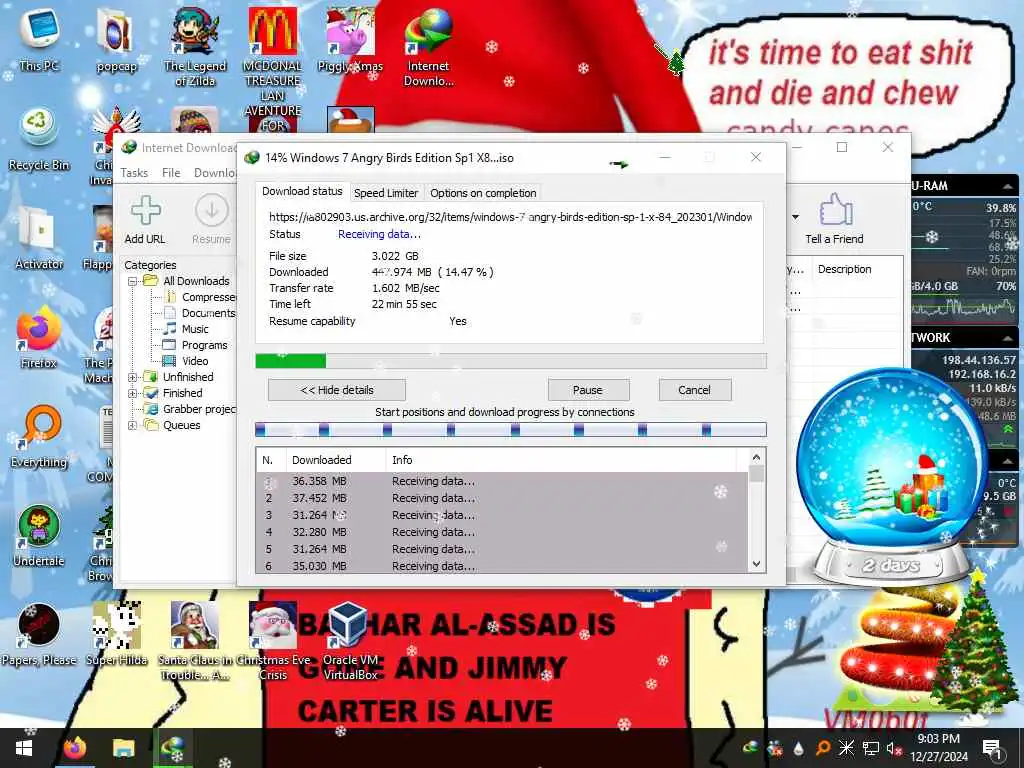Expand the Queues category
This screenshot has width=1024, height=768.
coord(133,425)
